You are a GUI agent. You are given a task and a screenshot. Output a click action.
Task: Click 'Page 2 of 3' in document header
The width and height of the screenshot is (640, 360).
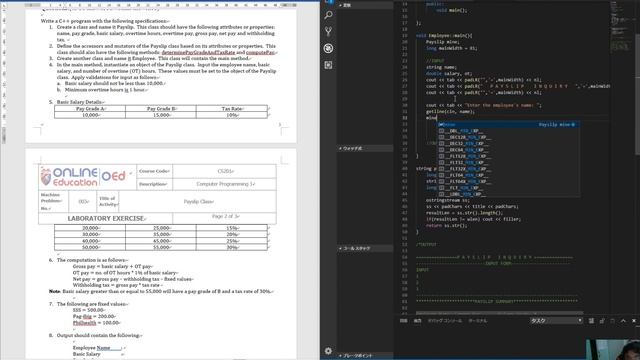tap(225, 216)
